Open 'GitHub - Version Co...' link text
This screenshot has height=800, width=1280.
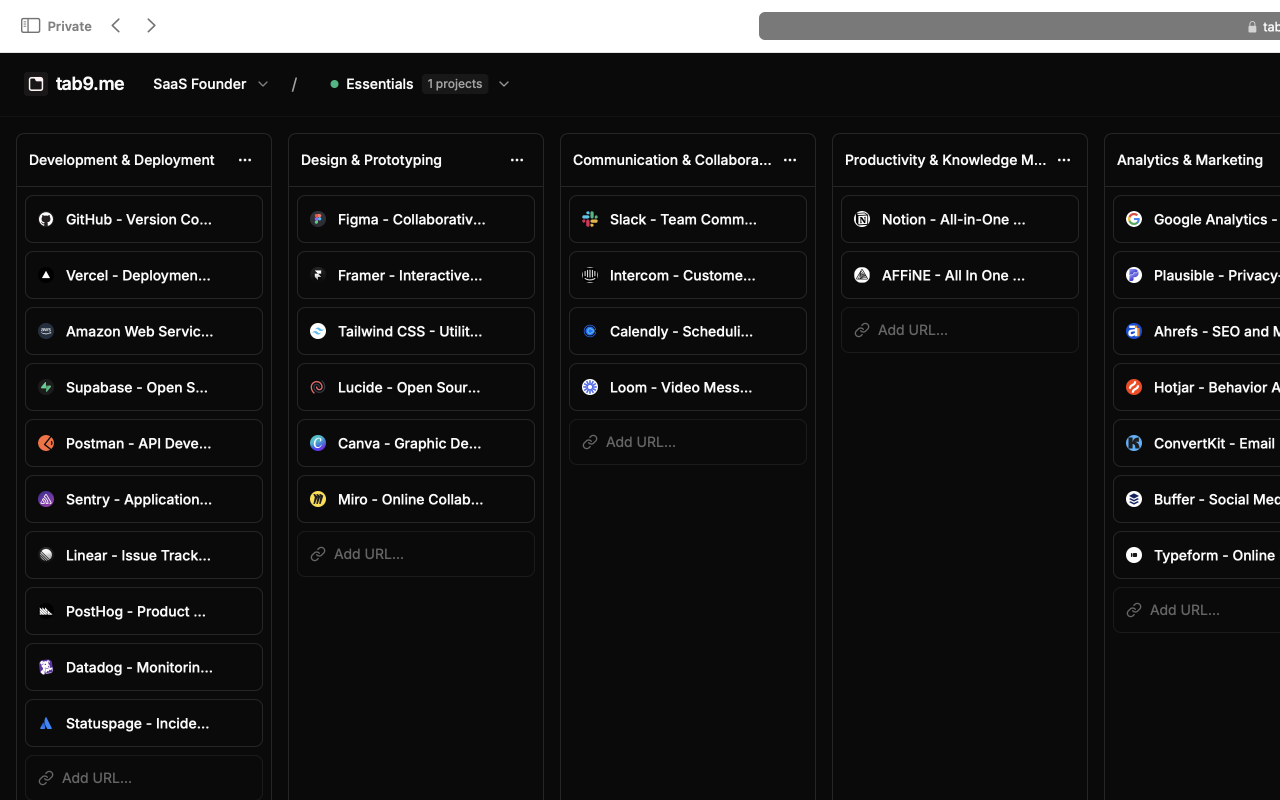click(139, 219)
